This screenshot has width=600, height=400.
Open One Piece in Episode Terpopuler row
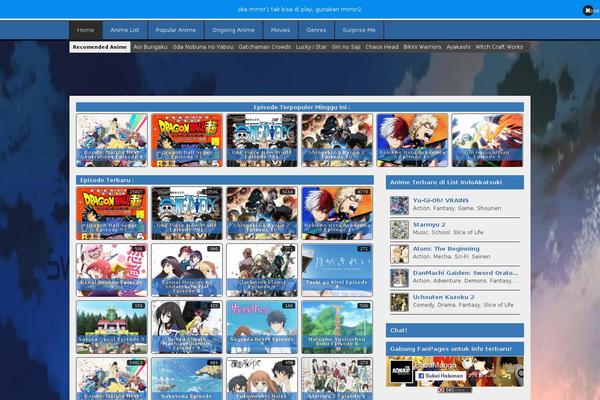pyautogui.click(x=262, y=140)
